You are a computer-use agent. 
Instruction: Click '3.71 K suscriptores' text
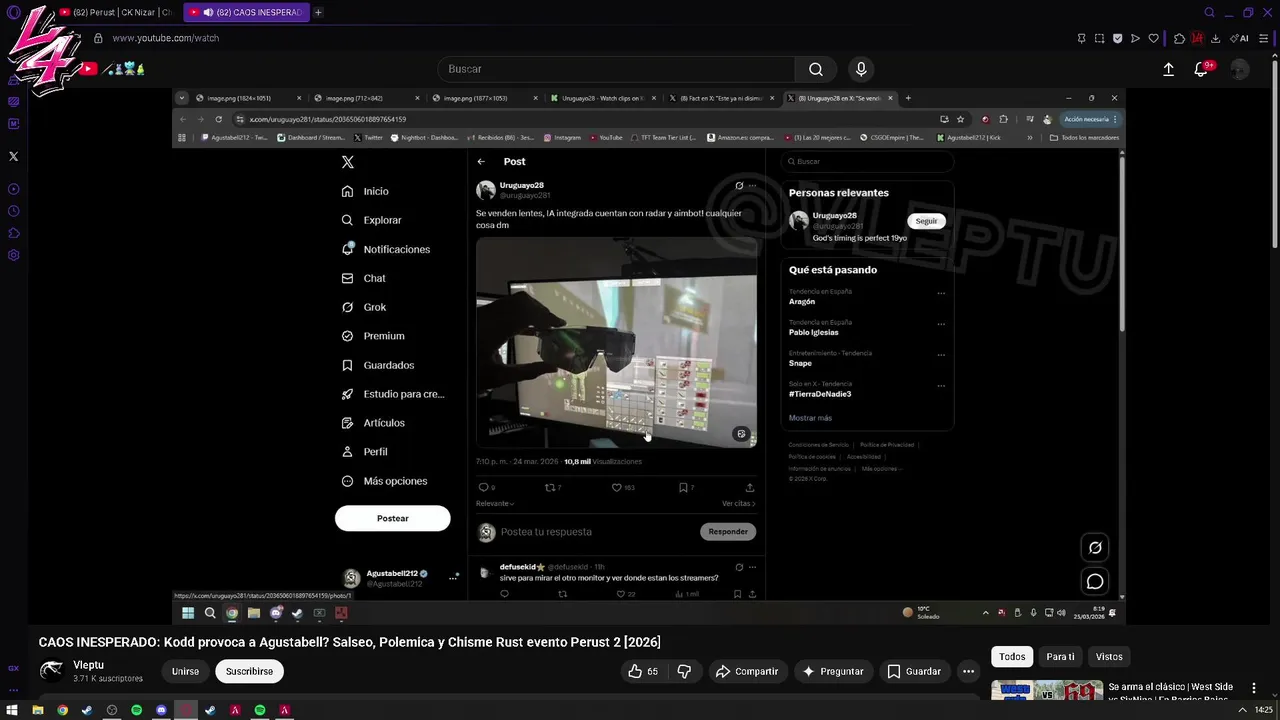coord(108,679)
